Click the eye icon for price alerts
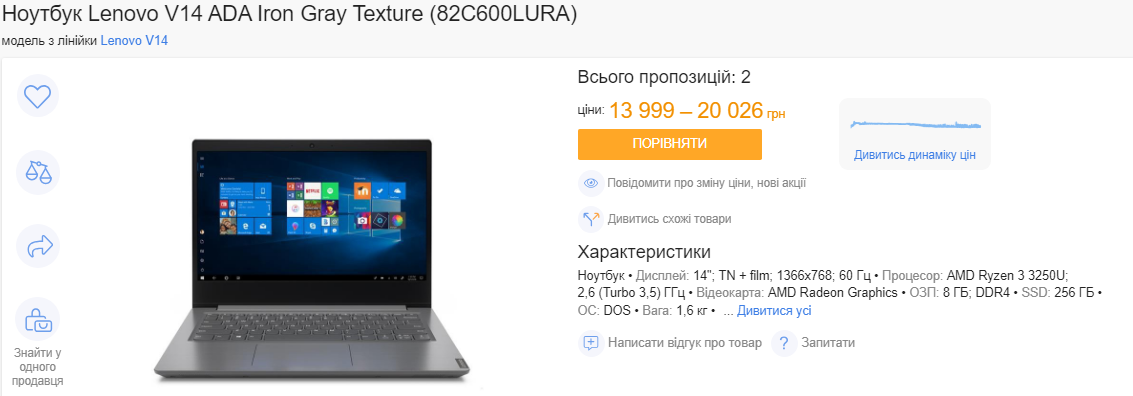 click(x=591, y=183)
